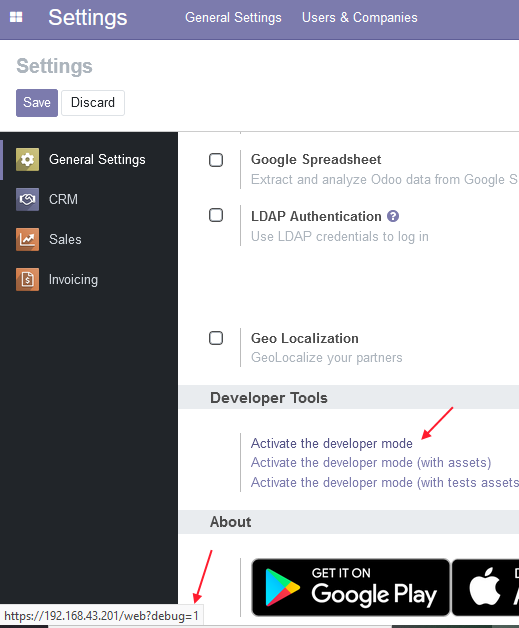Activate developer mode with tests assets
The width and height of the screenshot is (519, 628).
pos(385,483)
